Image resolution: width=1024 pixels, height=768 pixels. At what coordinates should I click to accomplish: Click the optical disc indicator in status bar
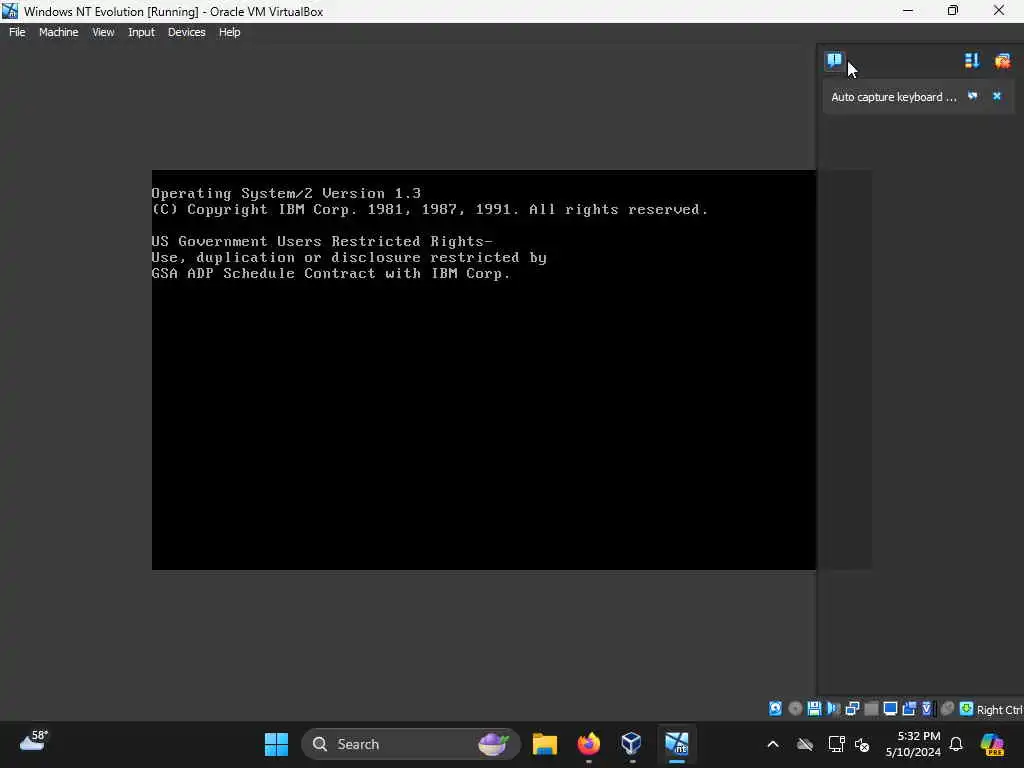(x=795, y=709)
